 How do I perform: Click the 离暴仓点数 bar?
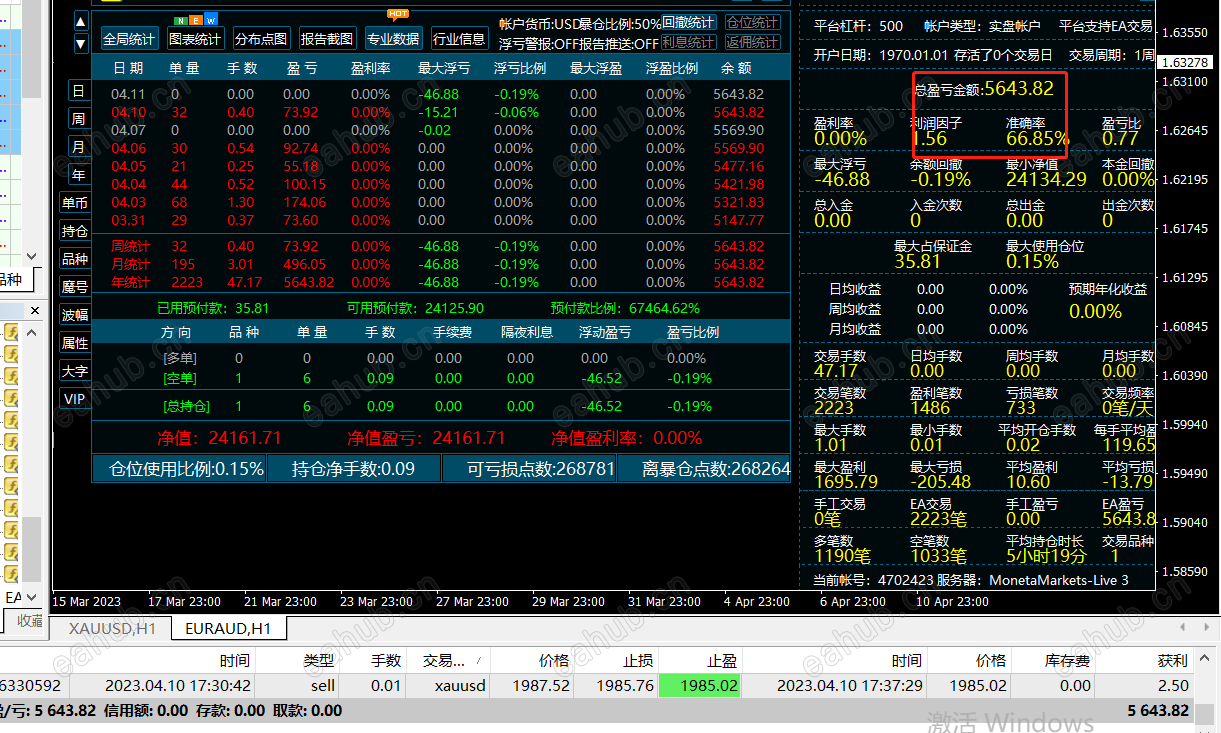pos(704,469)
